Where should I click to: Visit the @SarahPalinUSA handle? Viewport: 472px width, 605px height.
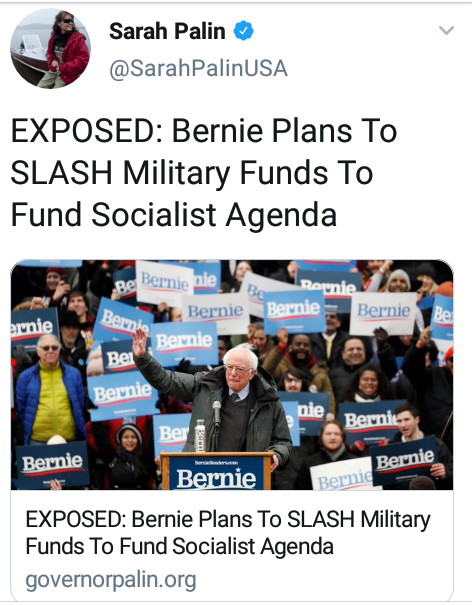point(198,69)
